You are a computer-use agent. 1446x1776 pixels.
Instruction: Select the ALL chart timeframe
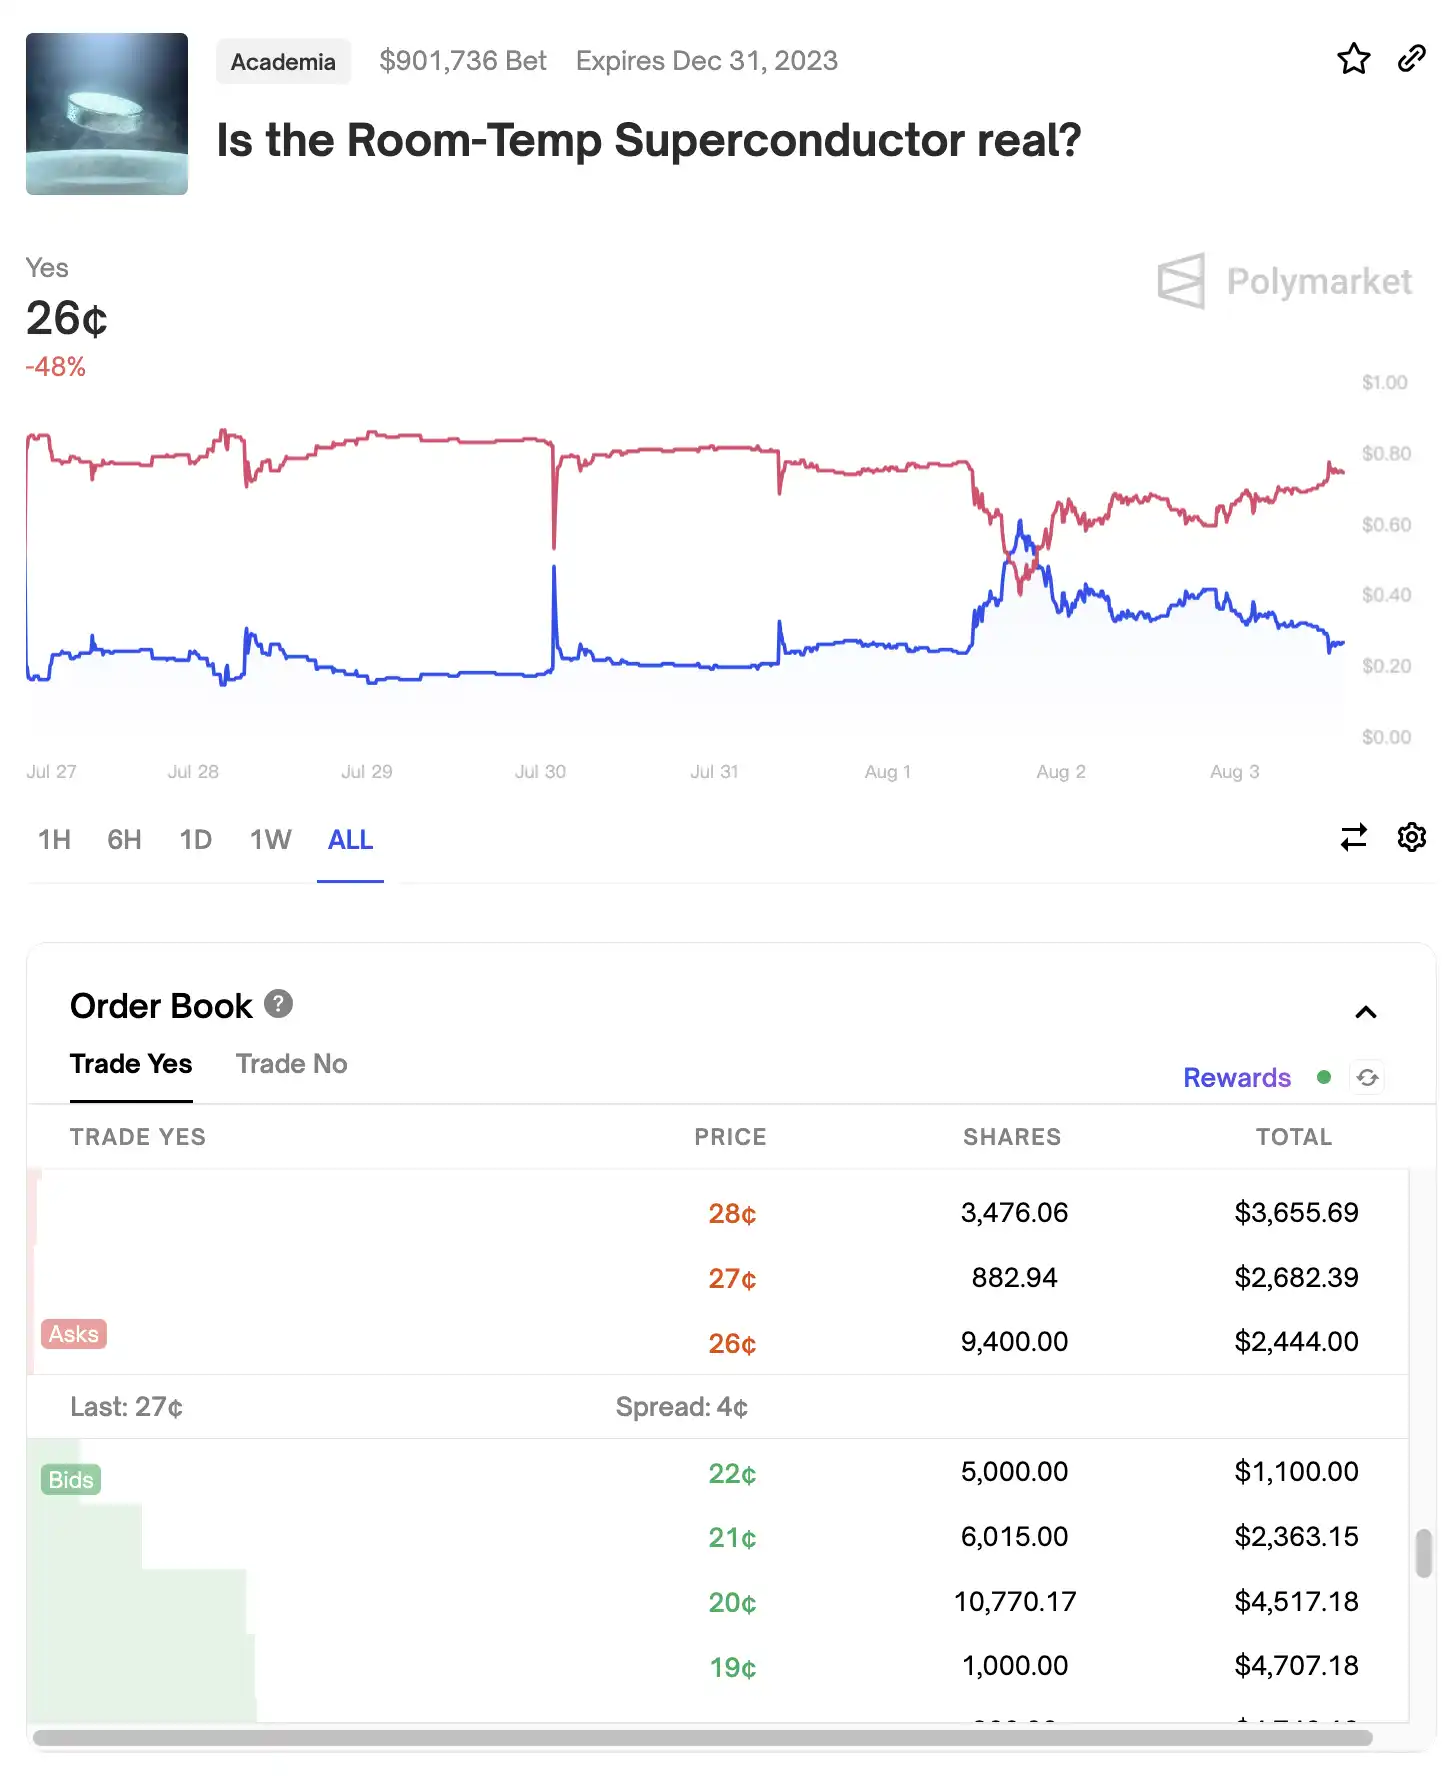[350, 840]
